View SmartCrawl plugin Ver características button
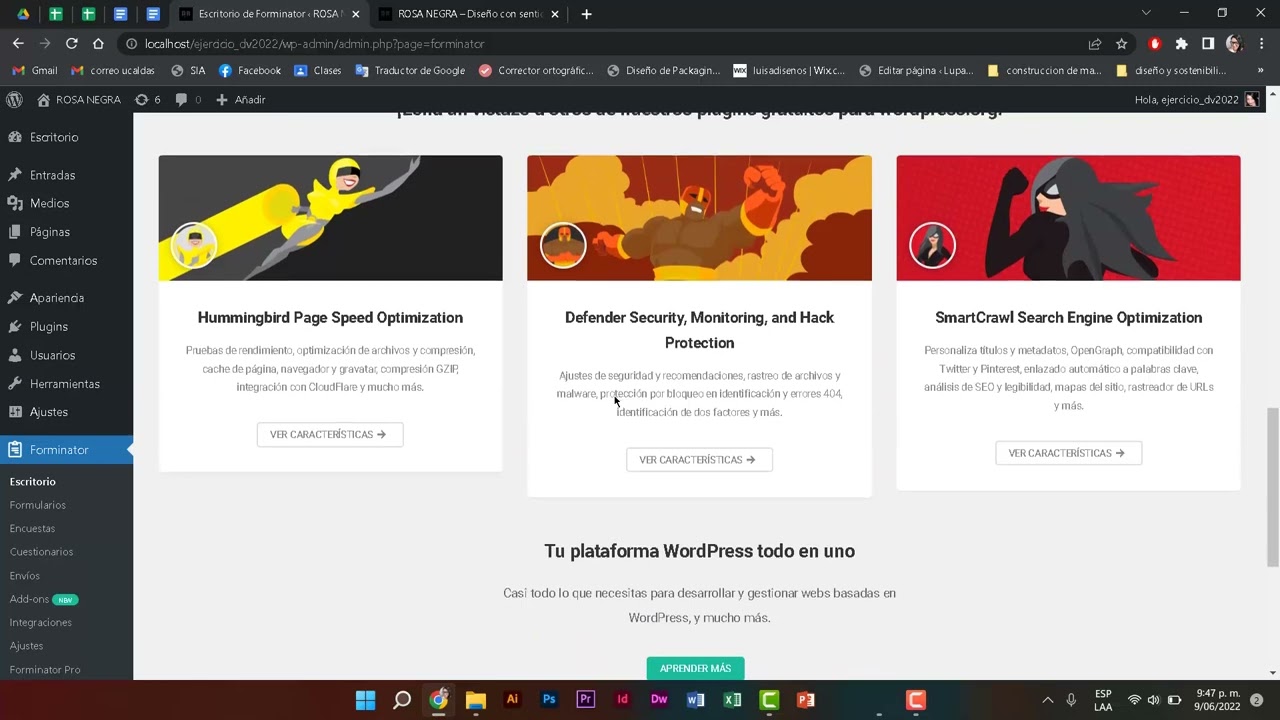The height and width of the screenshot is (720, 1280). 1068,453
